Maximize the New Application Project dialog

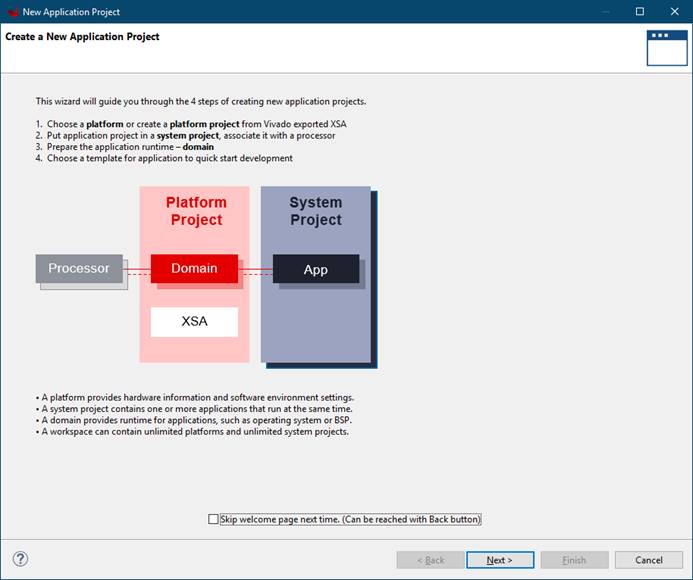coord(640,12)
